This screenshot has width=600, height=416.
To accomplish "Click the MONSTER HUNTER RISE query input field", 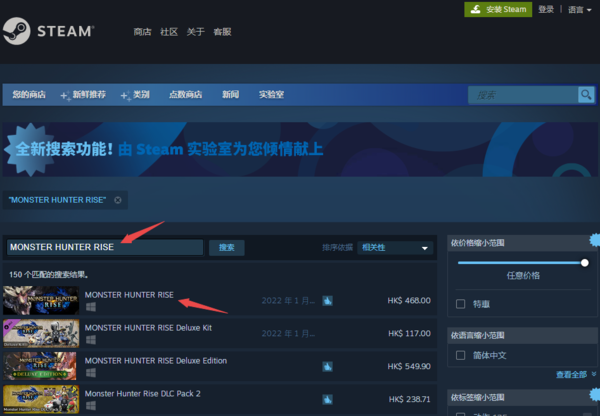I will 105,247.
